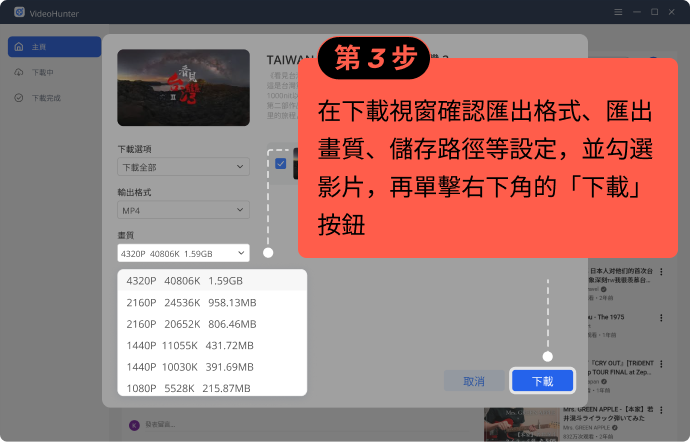
Task: Click the blue 下載 download button
Action: tap(543, 381)
